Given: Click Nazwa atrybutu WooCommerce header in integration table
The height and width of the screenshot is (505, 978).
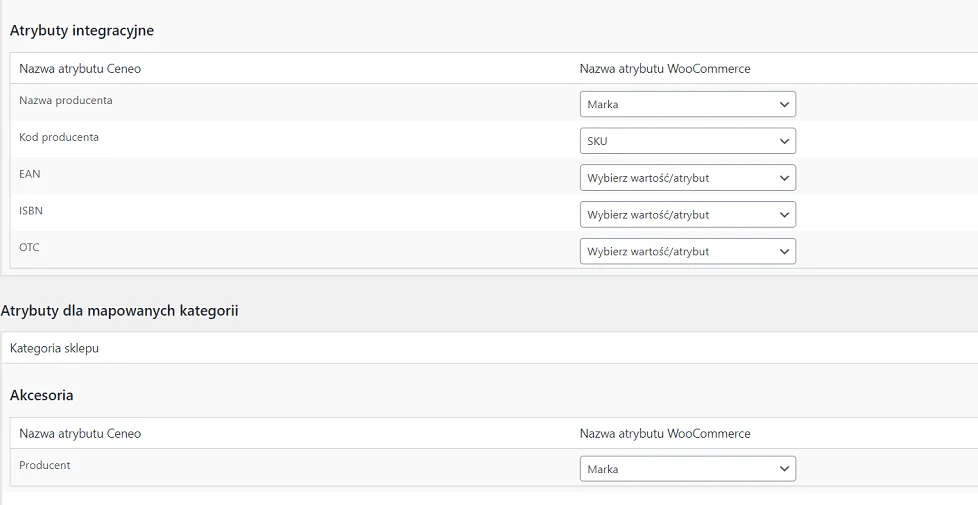Looking at the screenshot, I should click(665, 69).
